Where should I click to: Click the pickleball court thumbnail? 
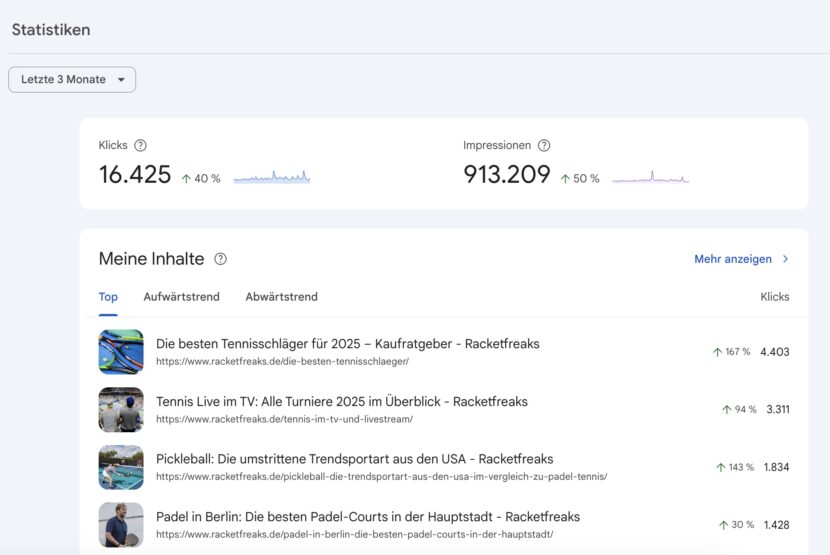[121, 467]
